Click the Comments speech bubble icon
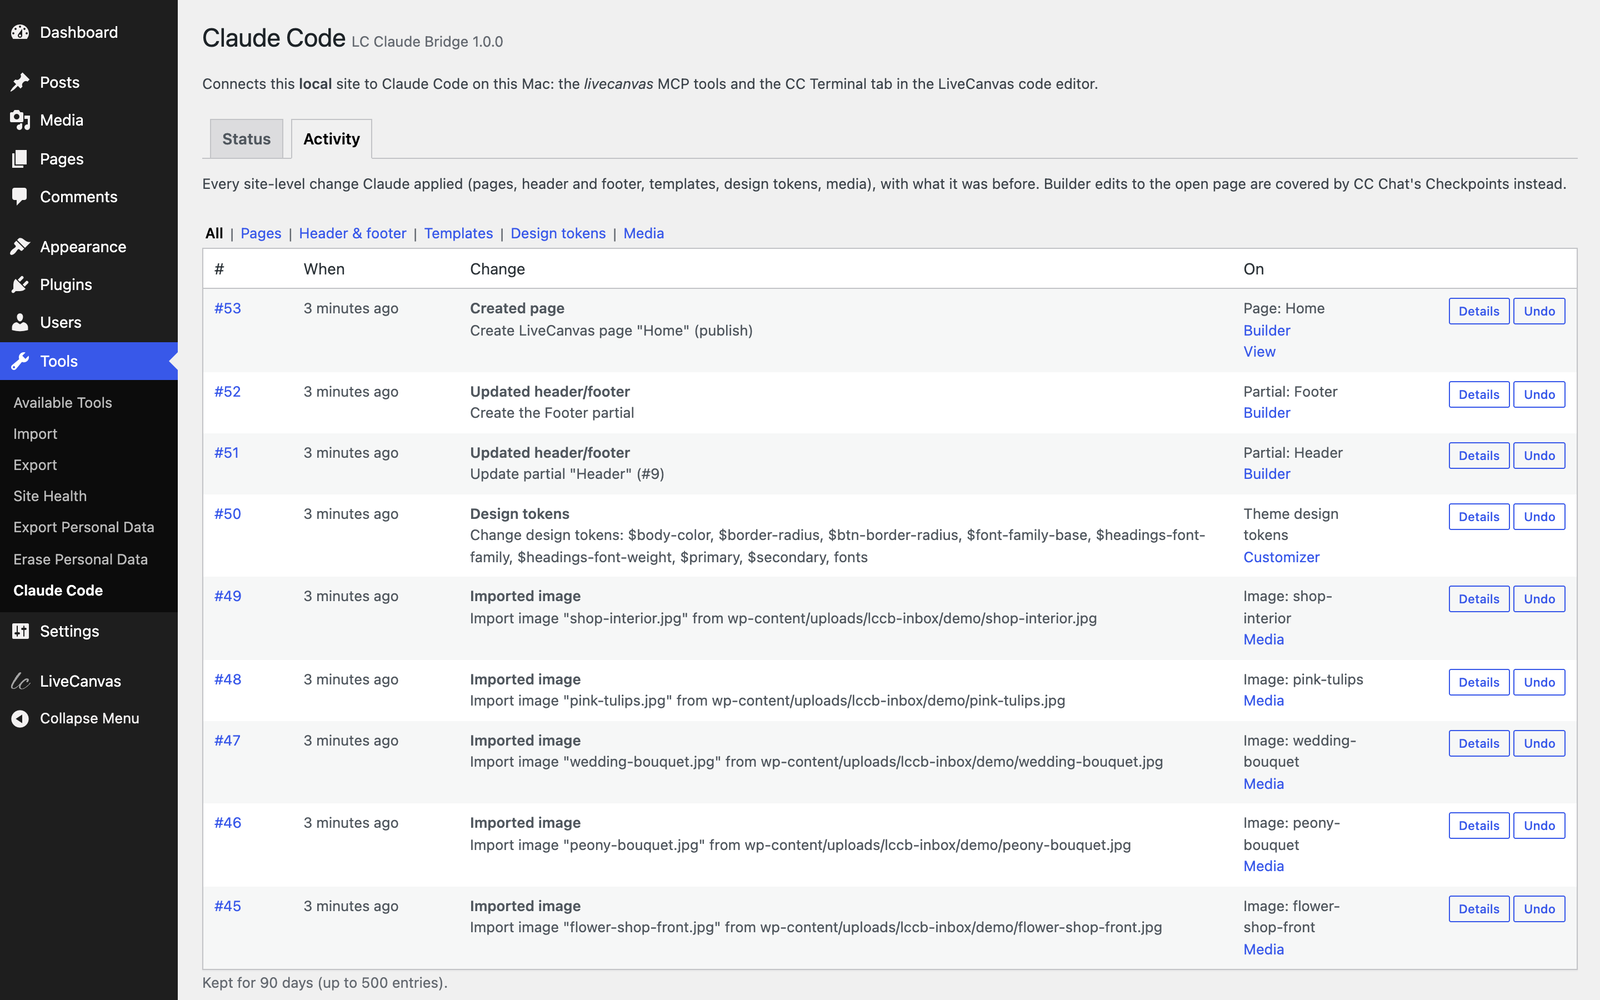Viewport: 1600px width, 1000px height. 20,197
